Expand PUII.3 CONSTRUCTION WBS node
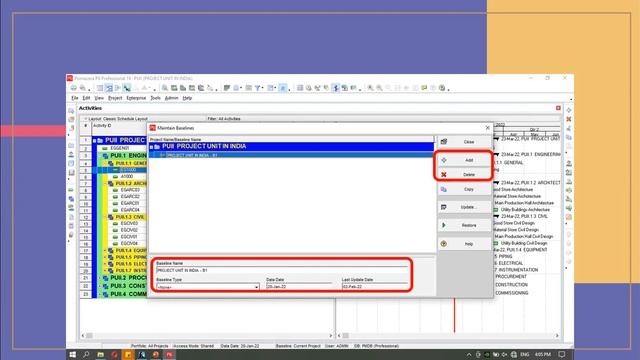The width and height of the screenshot is (640, 360). tap(100, 286)
